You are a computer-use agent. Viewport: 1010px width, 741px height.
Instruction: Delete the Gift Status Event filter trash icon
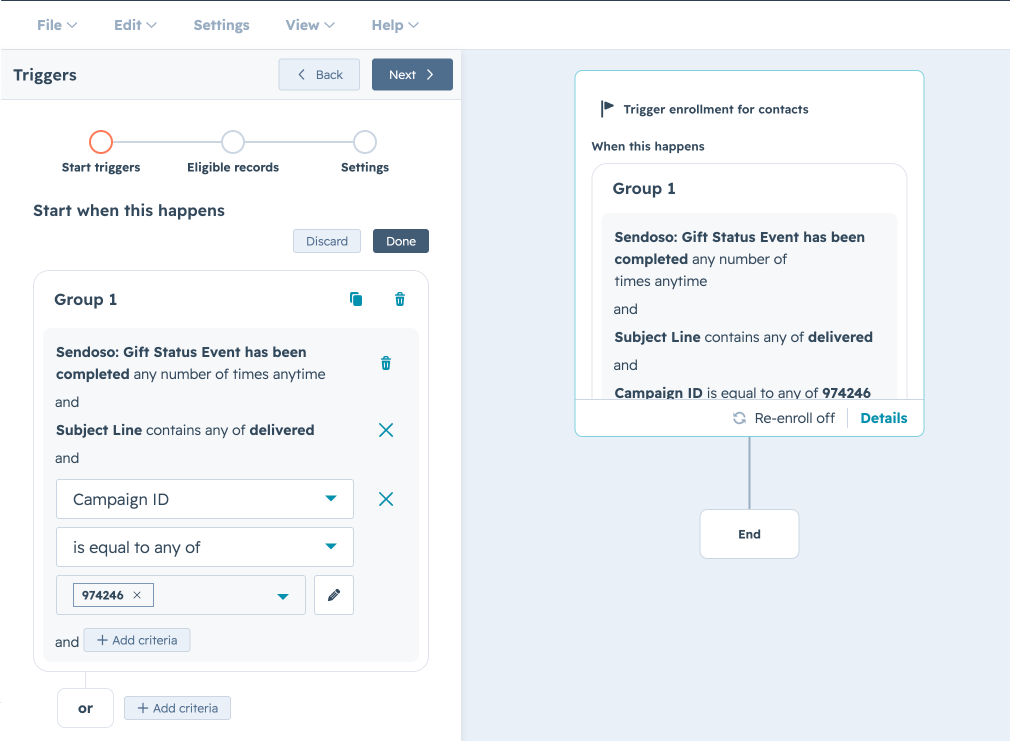386,363
